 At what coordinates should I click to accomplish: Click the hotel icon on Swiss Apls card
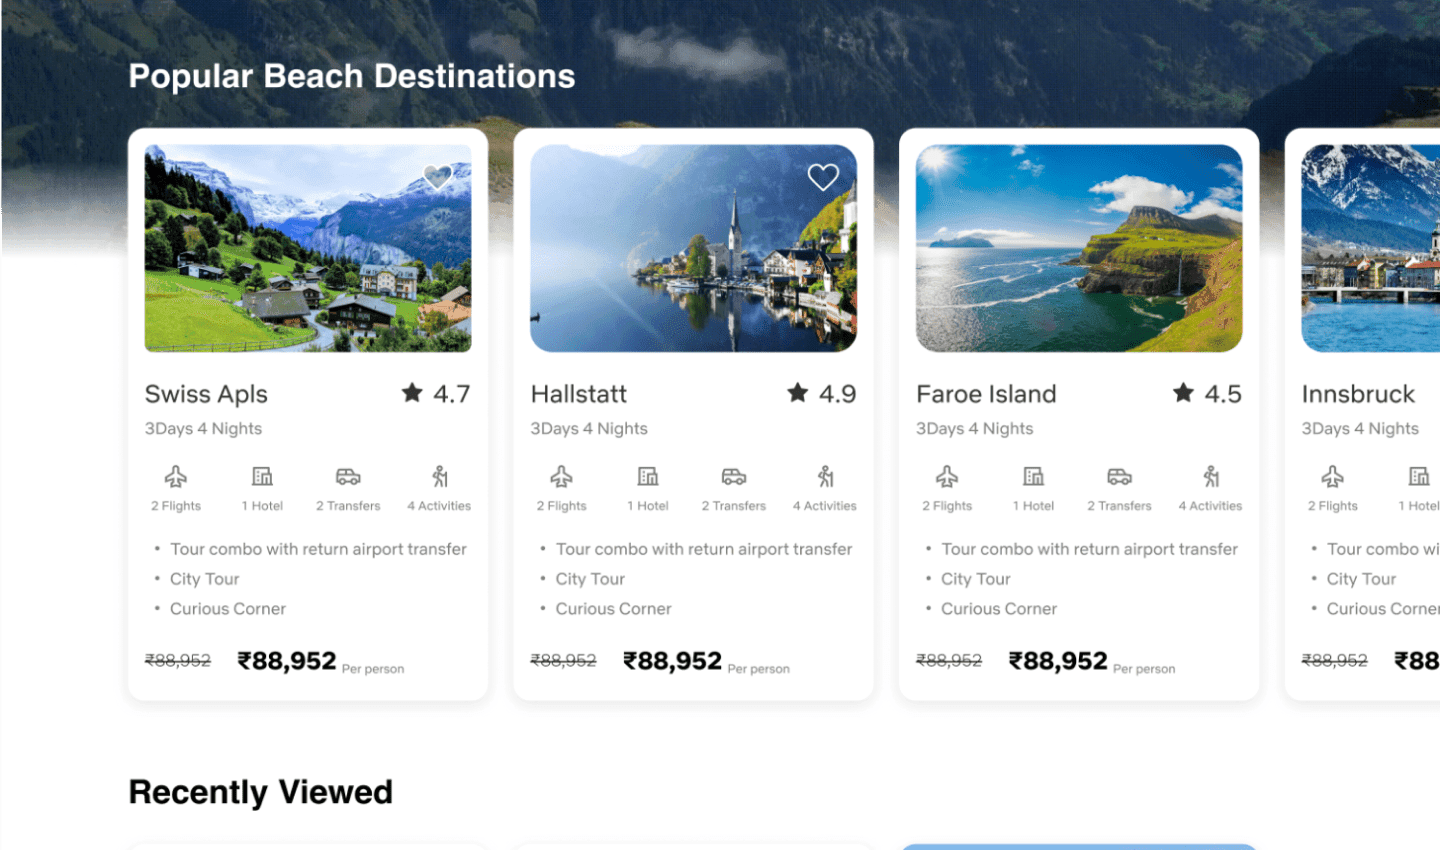click(x=262, y=476)
